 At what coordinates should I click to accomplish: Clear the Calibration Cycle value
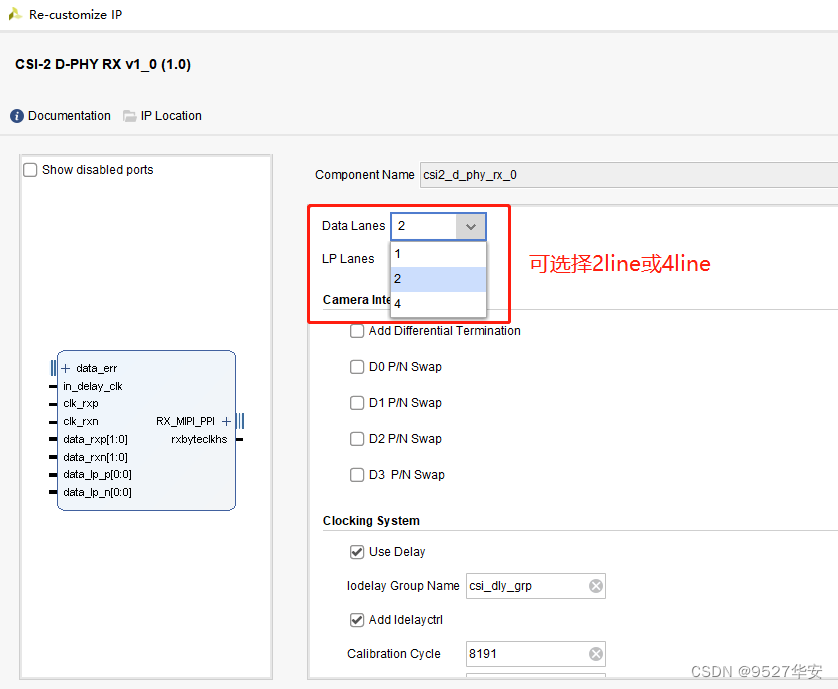596,654
